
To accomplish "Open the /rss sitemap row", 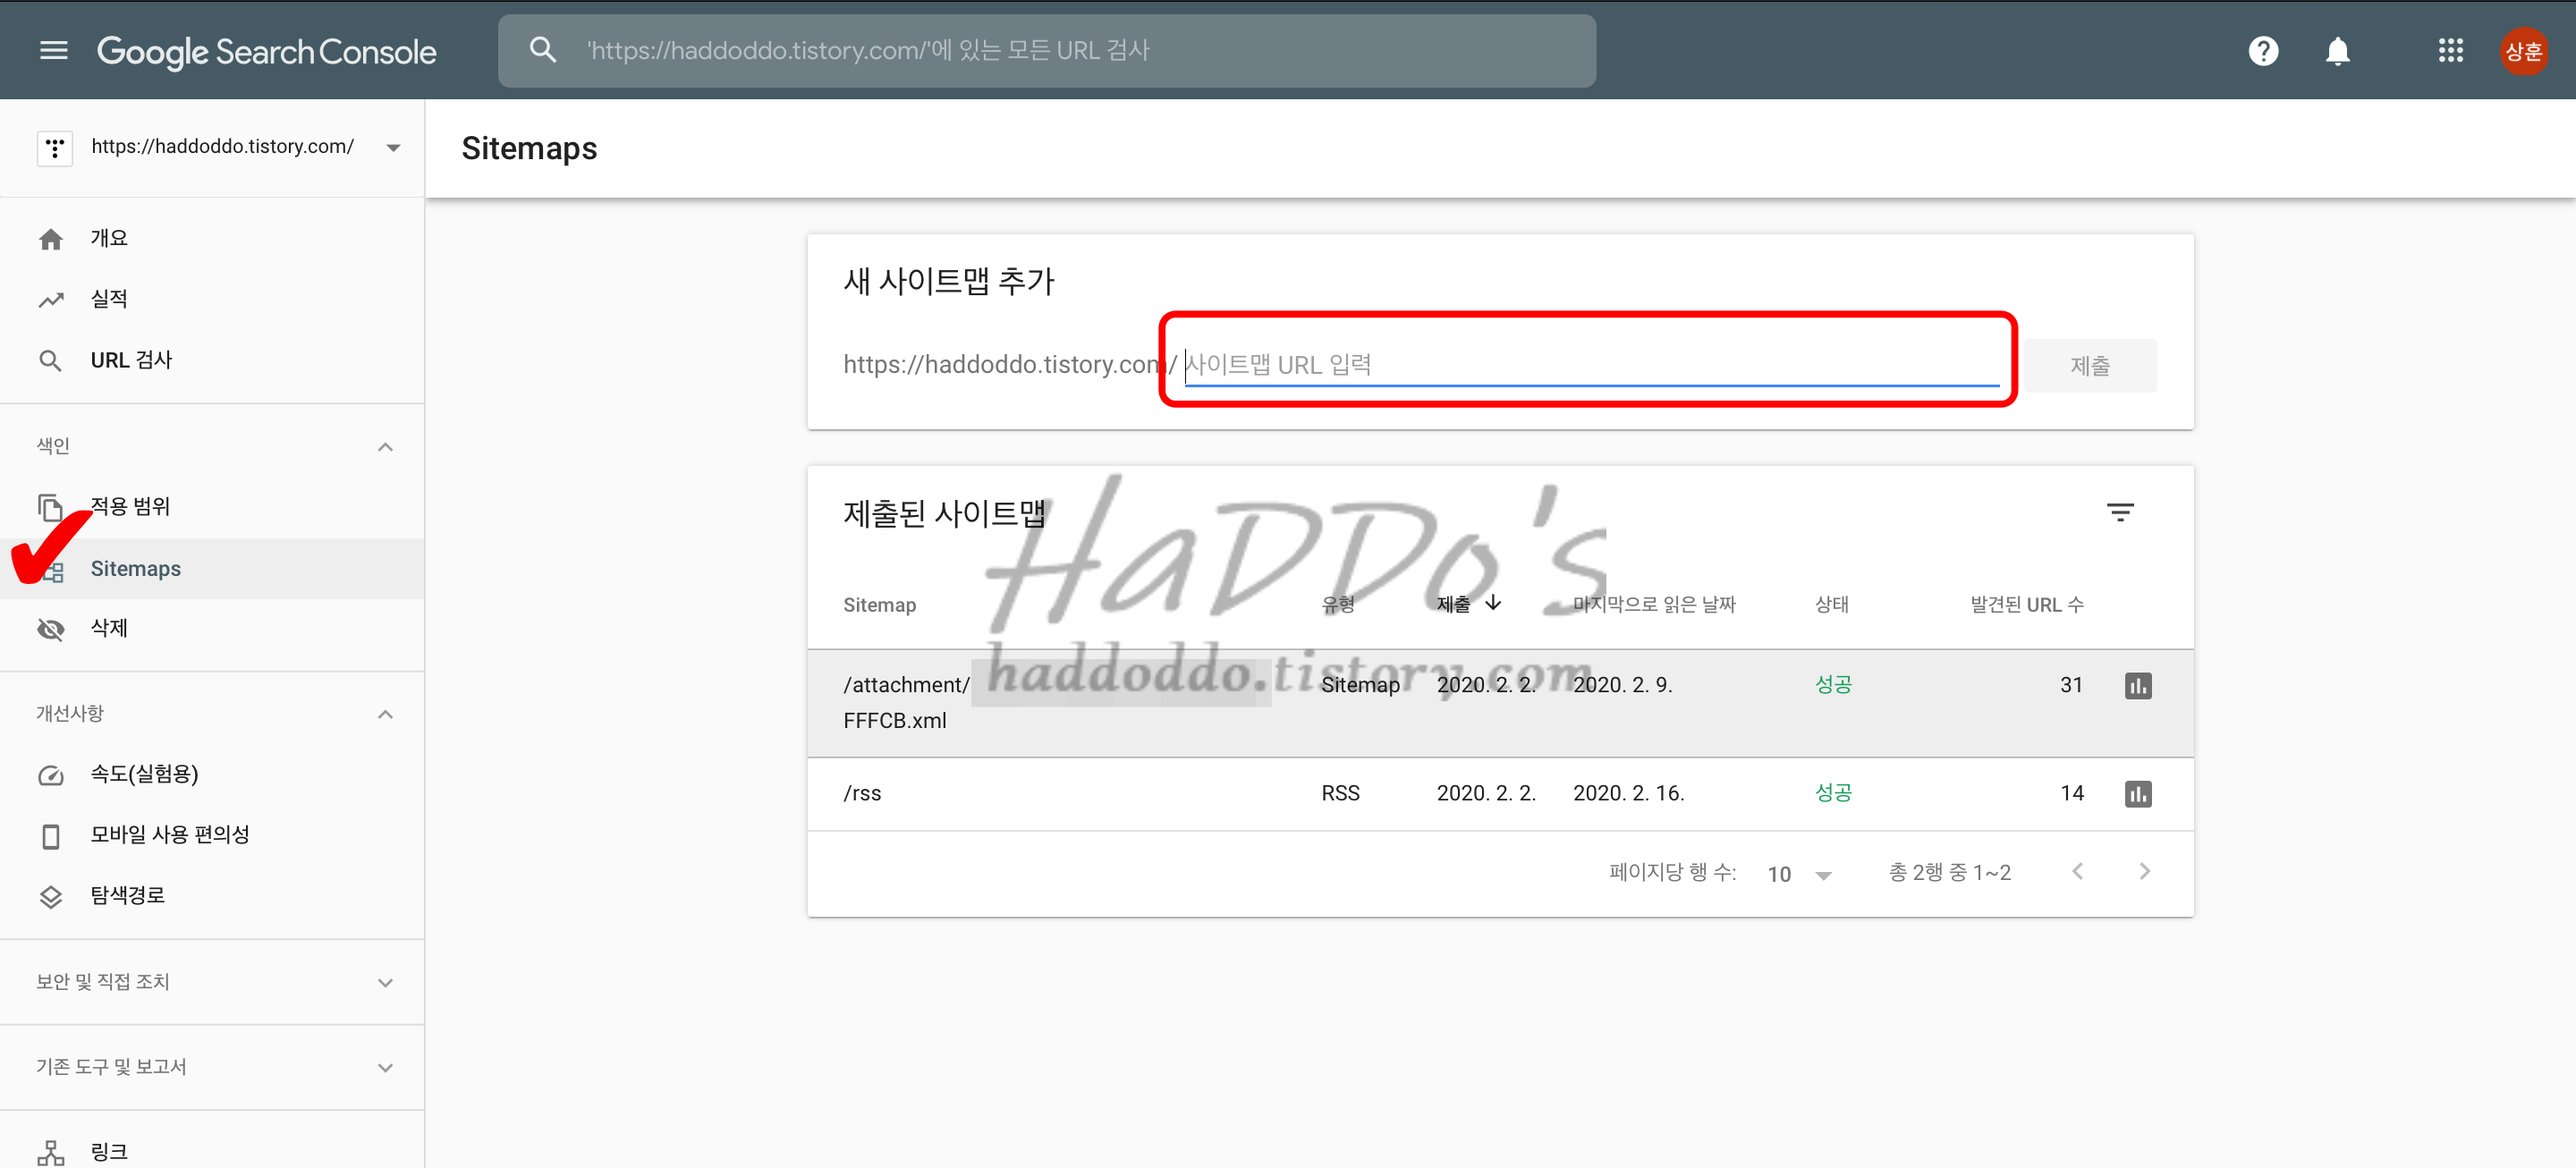I will pyautogui.click(x=863, y=794).
